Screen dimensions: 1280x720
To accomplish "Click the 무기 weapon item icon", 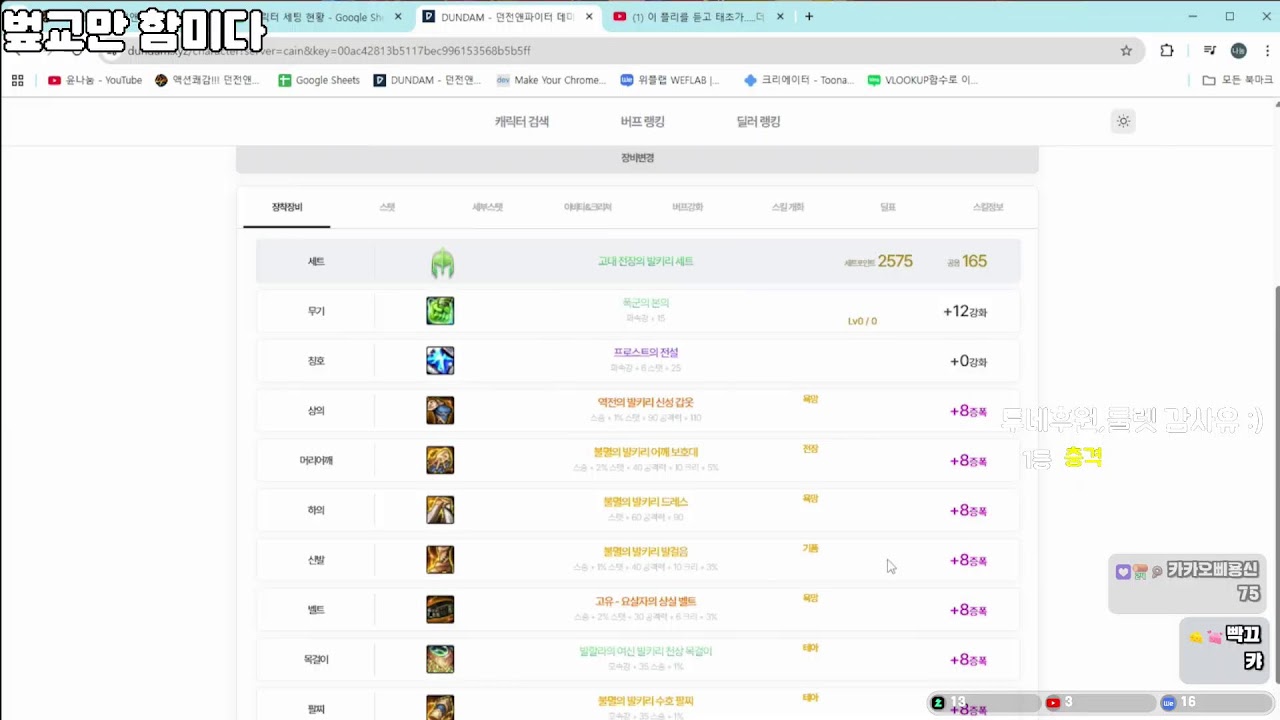I will (440, 311).
